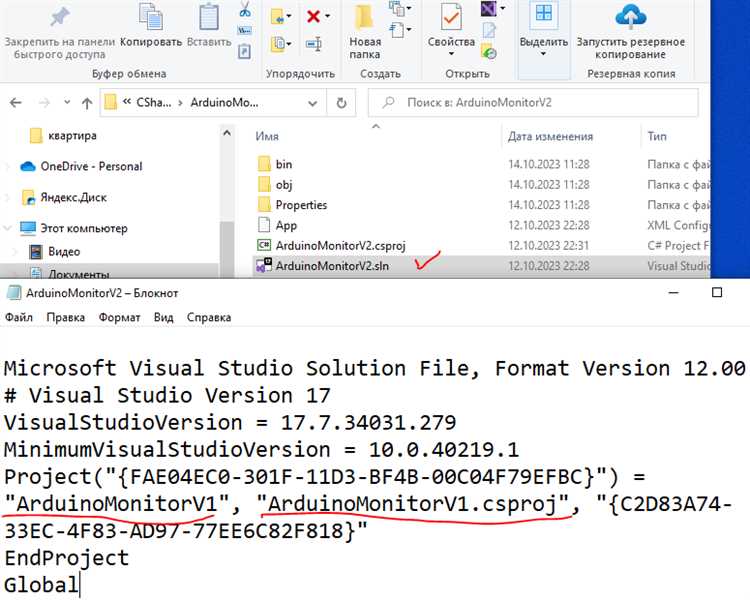Sort by Тип column header
The image size is (750, 600).
(x=657, y=136)
